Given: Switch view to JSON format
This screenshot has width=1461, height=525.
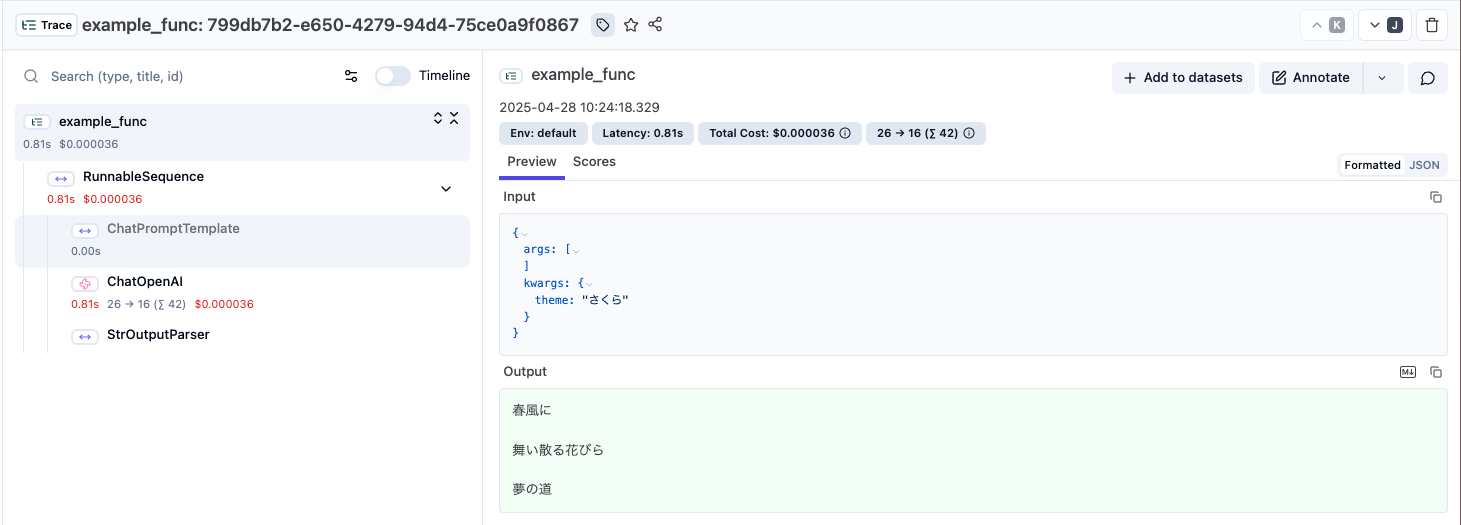Looking at the screenshot, I should (x=1425, y=165).
